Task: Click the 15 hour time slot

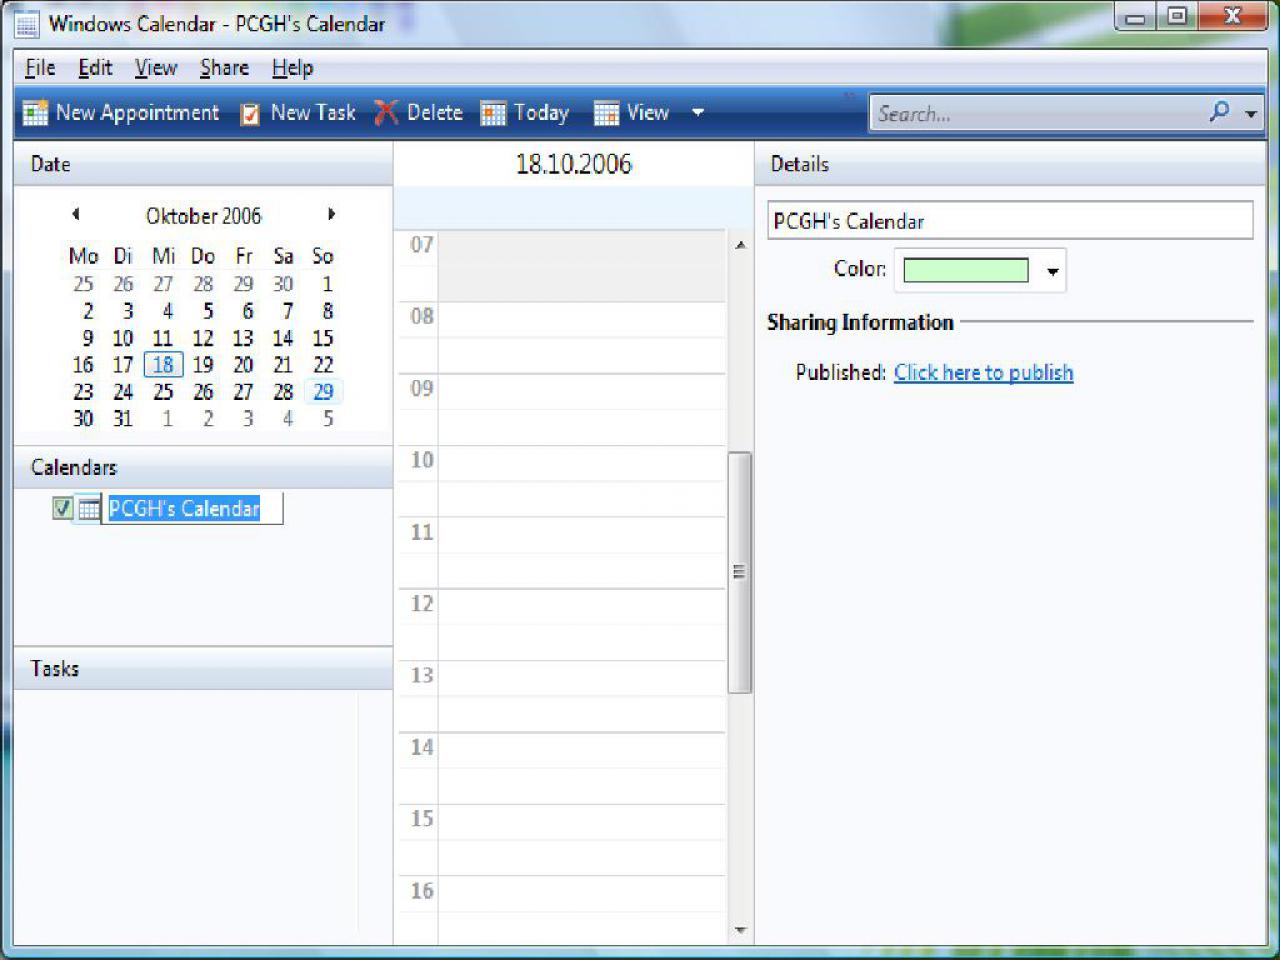Action: 581,840
